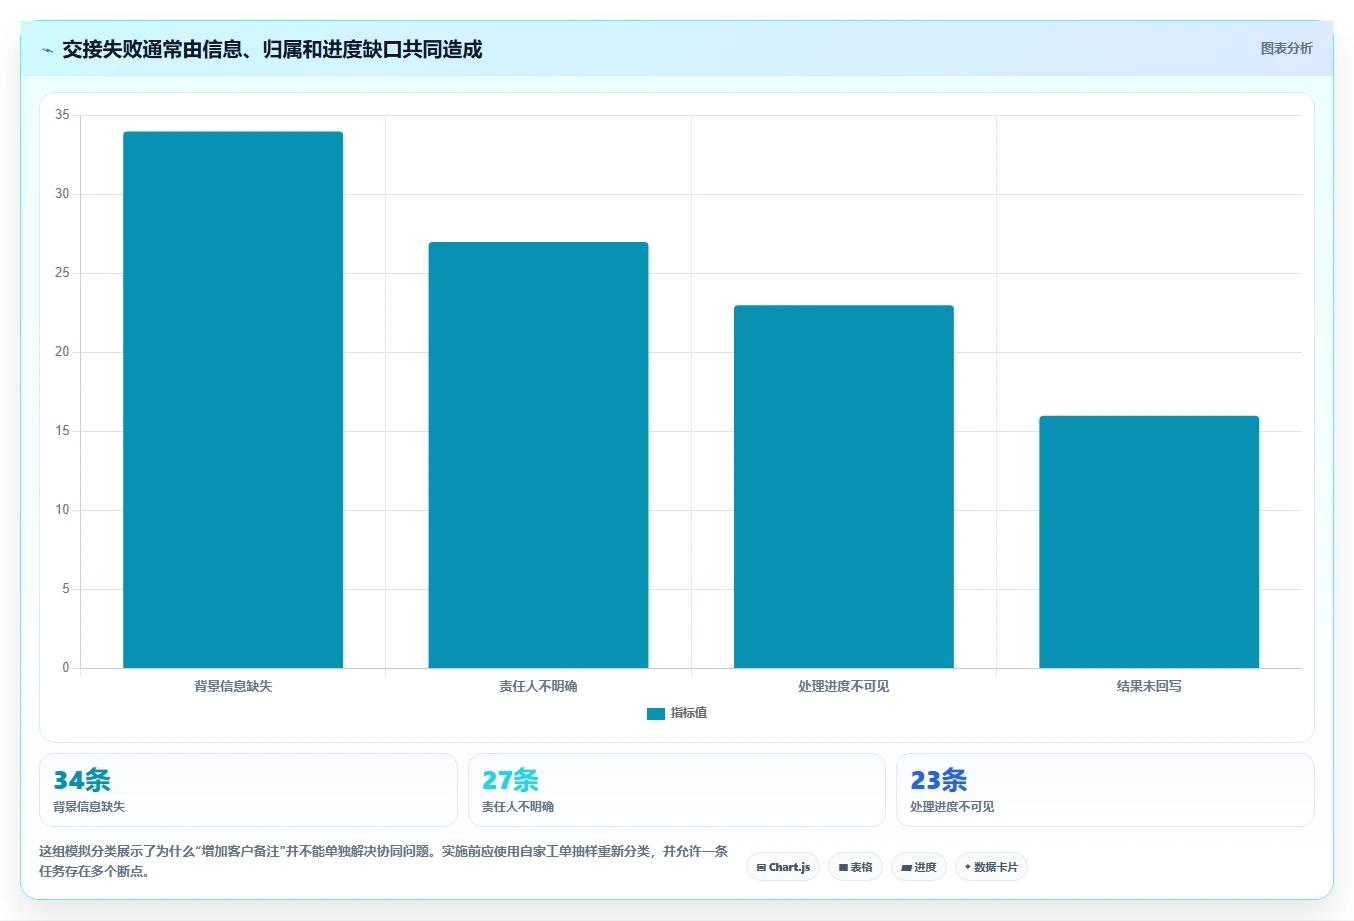1354x921 pixels.
Task: Click the 结果未回写 x-axis label
Action: tap(1149, 686)
